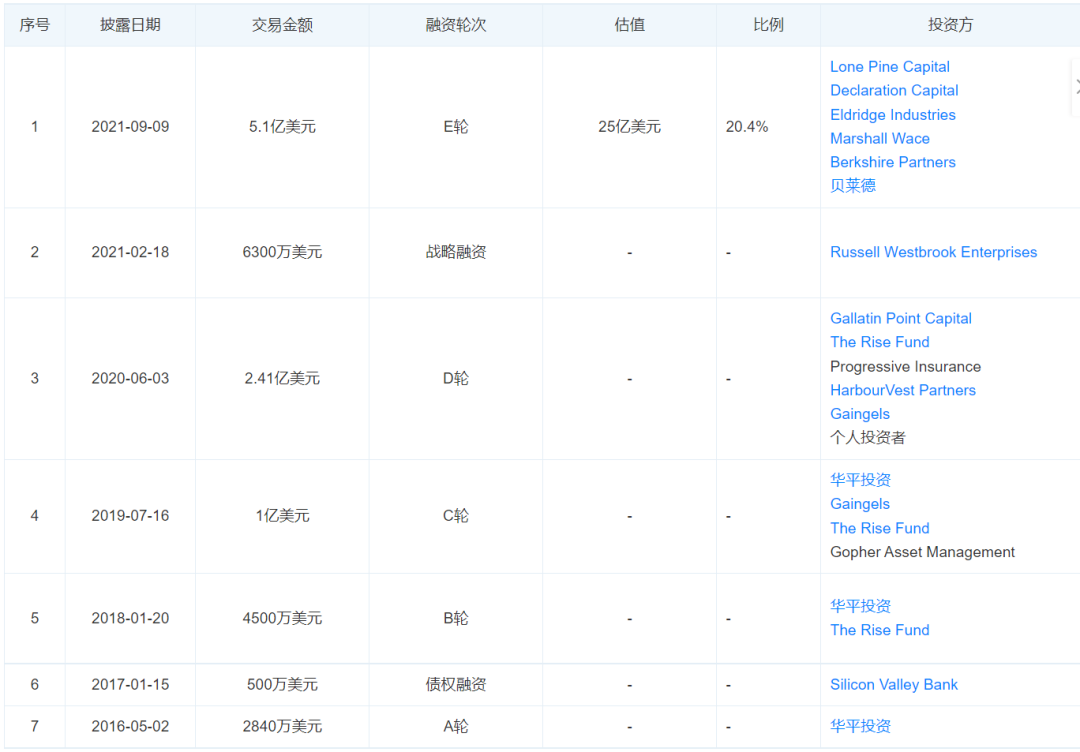Select the amount 1亿美元
The image size is (1080, 752).
[x=282, y=515]
